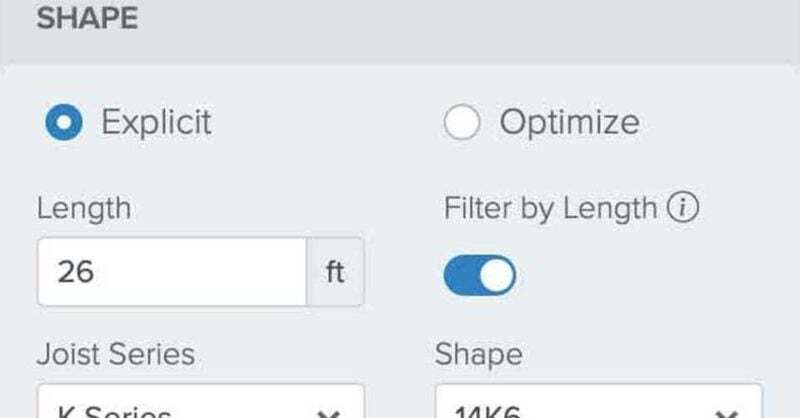Click the K Series text in the Joist Series selector
800x418 pixels.
coord(115,411)
